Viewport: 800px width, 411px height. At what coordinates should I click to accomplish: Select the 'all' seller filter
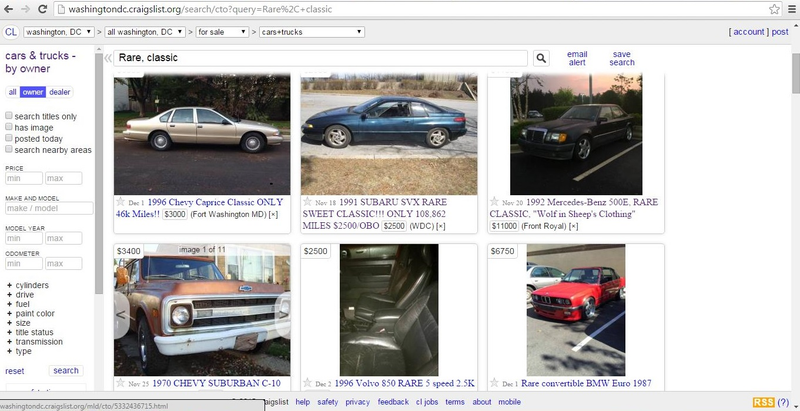coord(13,92)
